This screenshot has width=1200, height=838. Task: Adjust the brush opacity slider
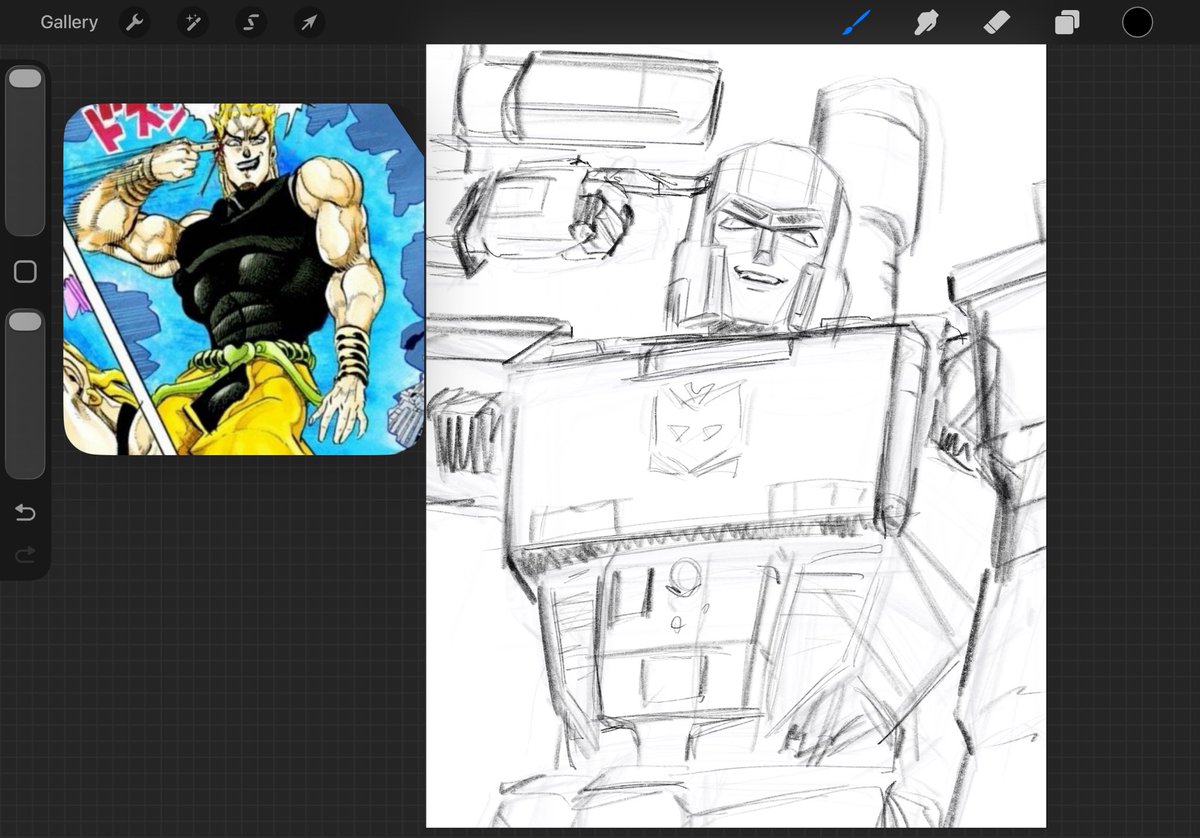click(25, 394)
